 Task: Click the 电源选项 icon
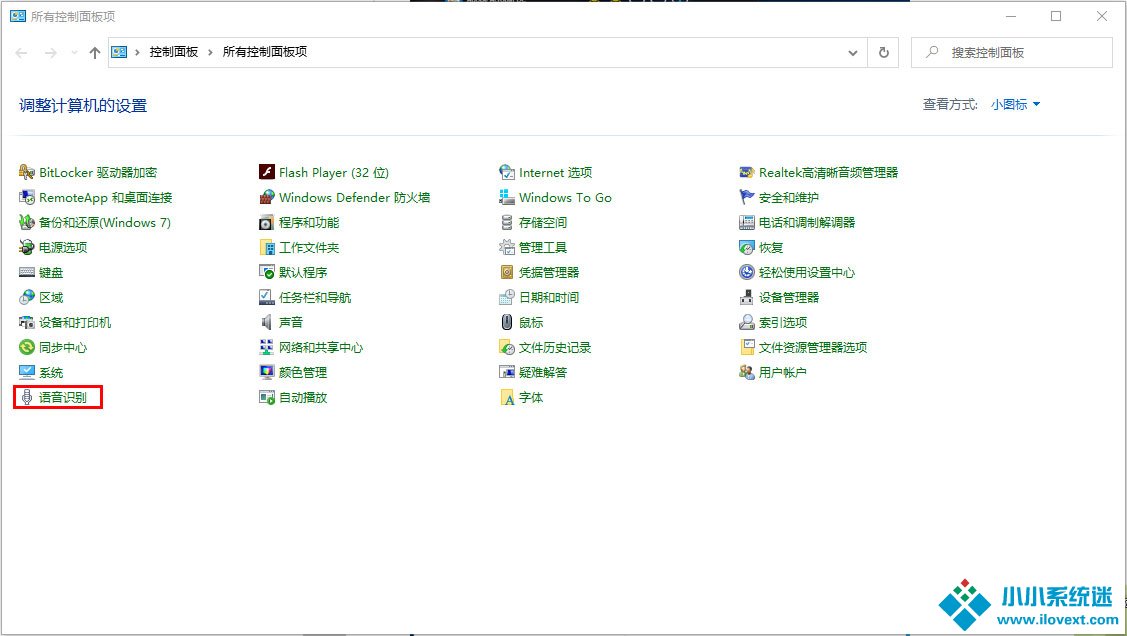click(x=27, y=248)
